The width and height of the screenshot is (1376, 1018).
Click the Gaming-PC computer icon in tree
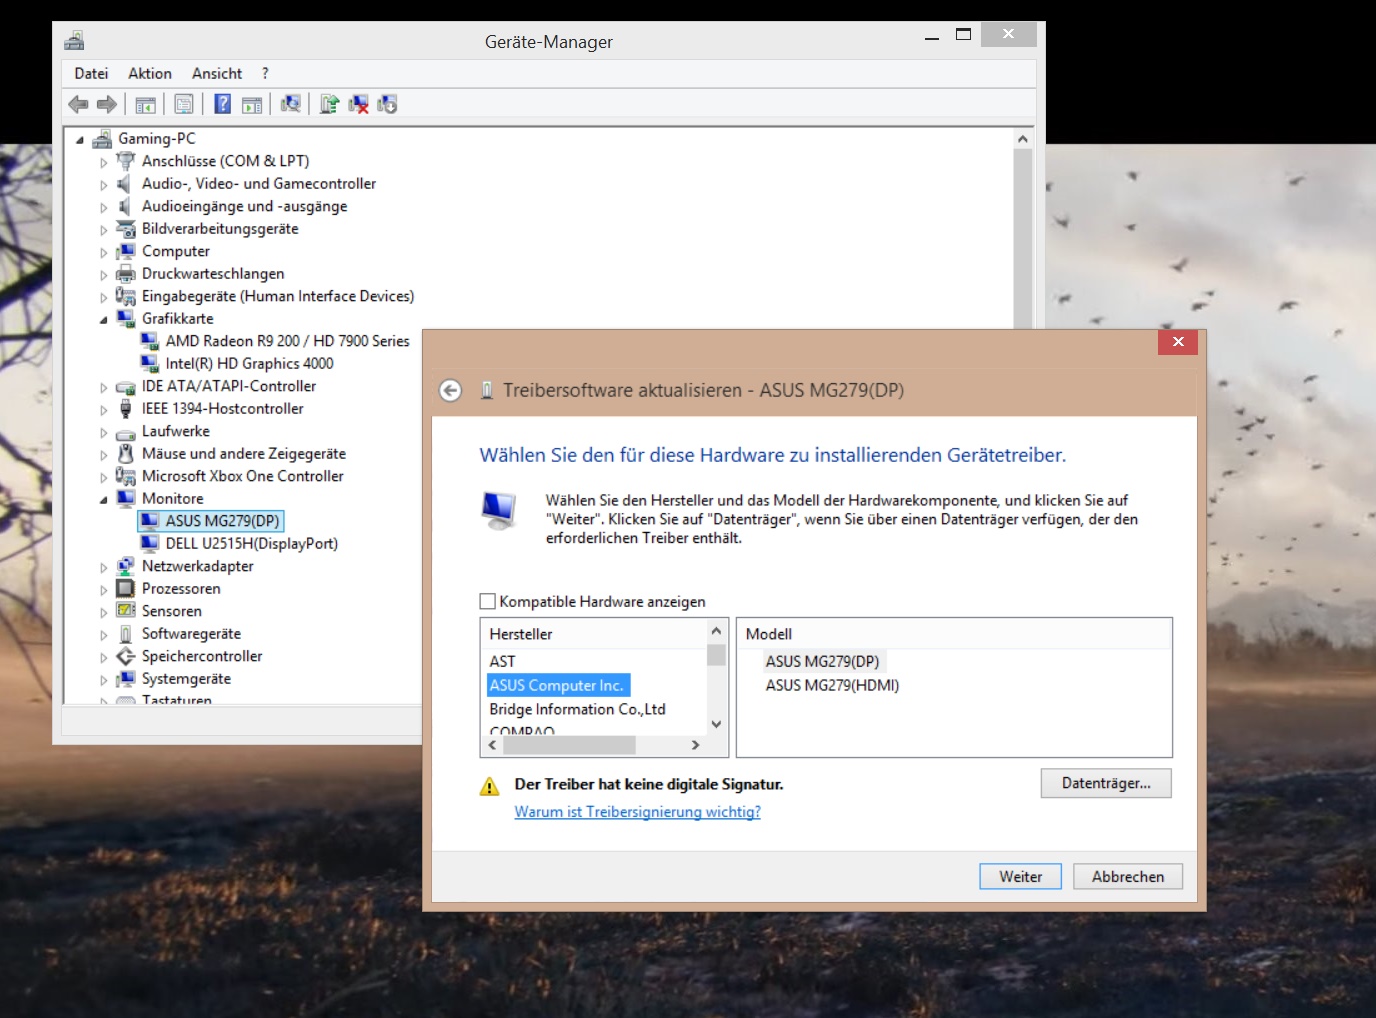[102, 139]
